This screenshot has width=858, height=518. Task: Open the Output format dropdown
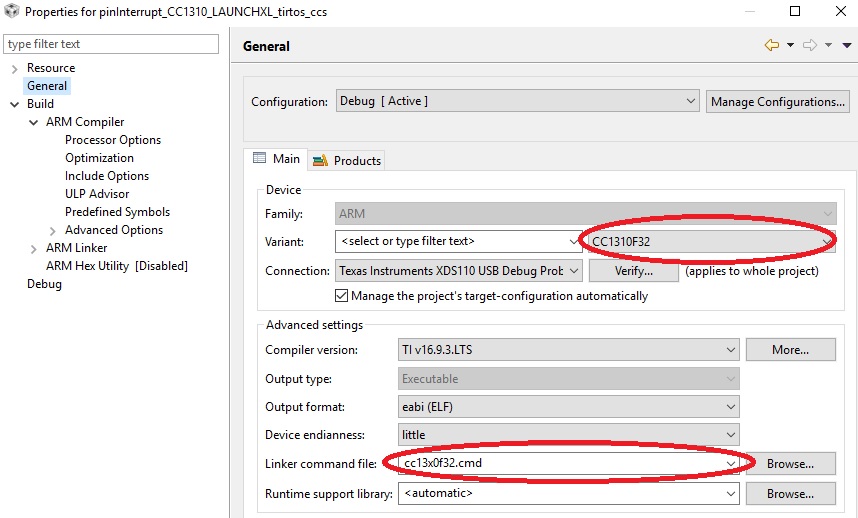pos(569,407)
